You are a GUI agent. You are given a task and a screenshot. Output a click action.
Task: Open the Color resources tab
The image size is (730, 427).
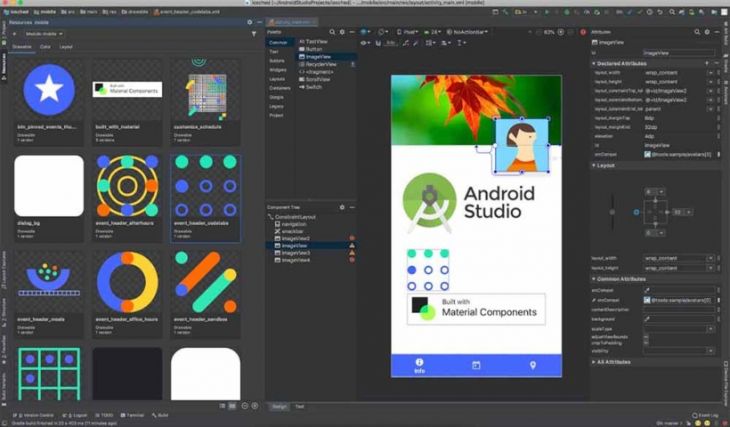pyautogui.click(x=45, y=47)
